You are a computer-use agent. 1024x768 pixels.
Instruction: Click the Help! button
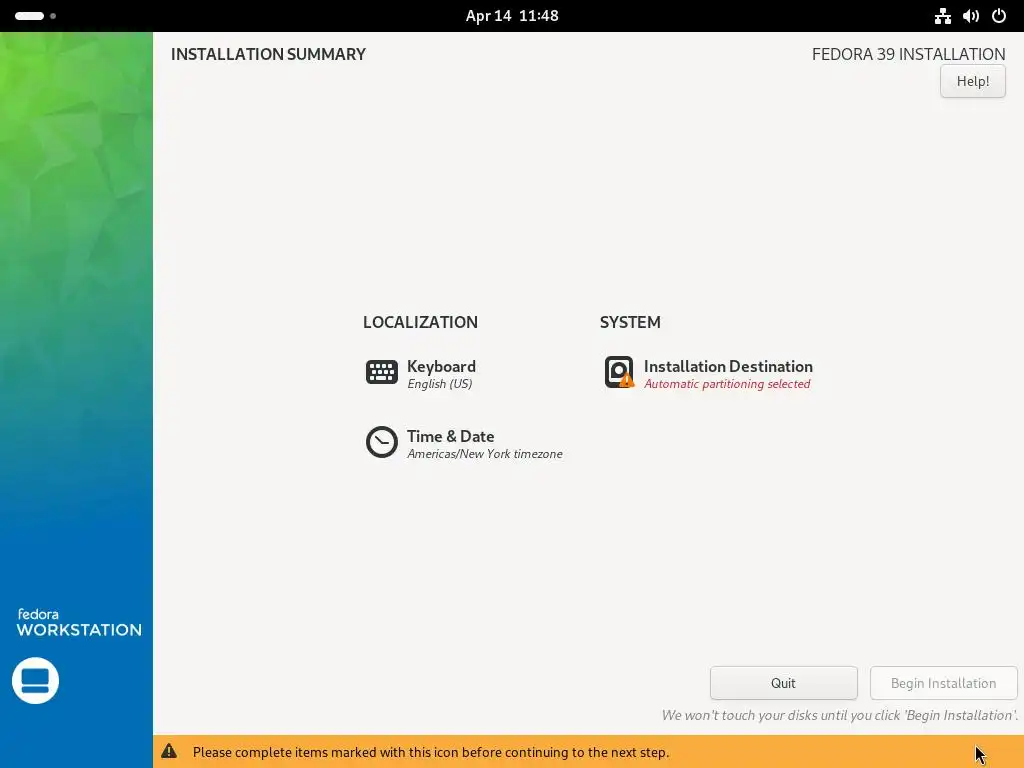[x=972, y=81]
